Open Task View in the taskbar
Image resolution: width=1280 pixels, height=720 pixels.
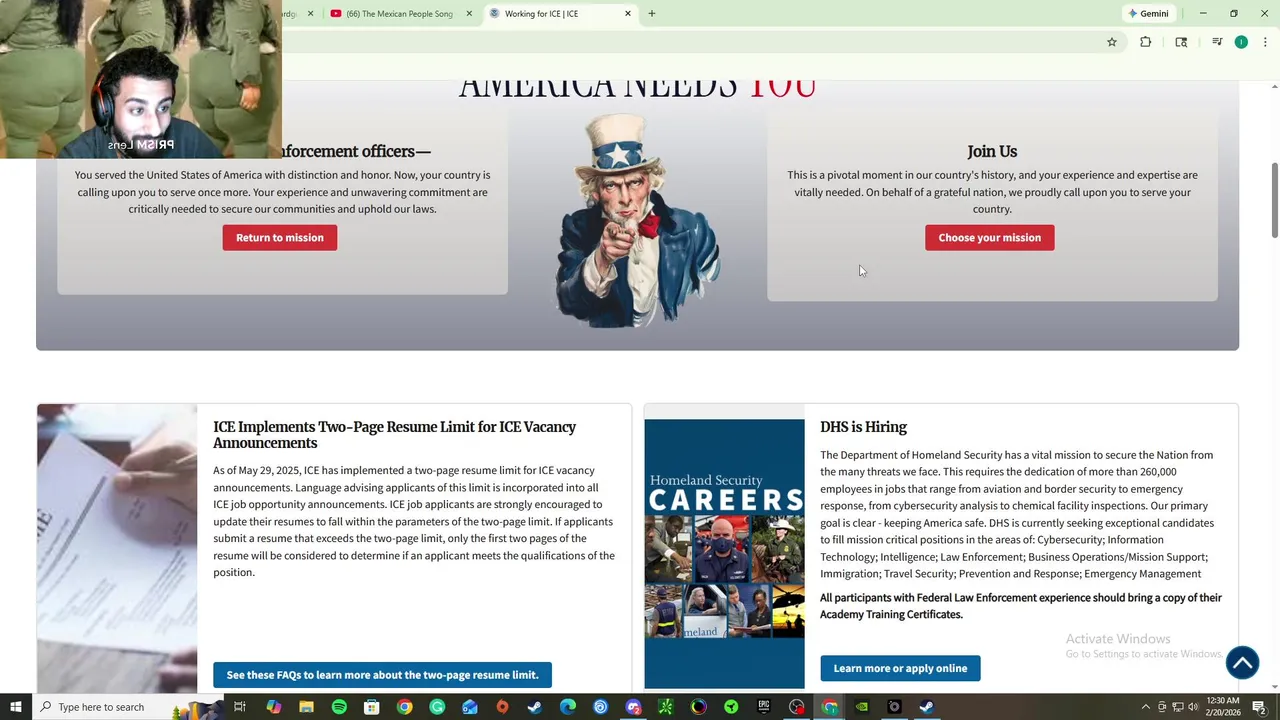(x=240, y=707)
